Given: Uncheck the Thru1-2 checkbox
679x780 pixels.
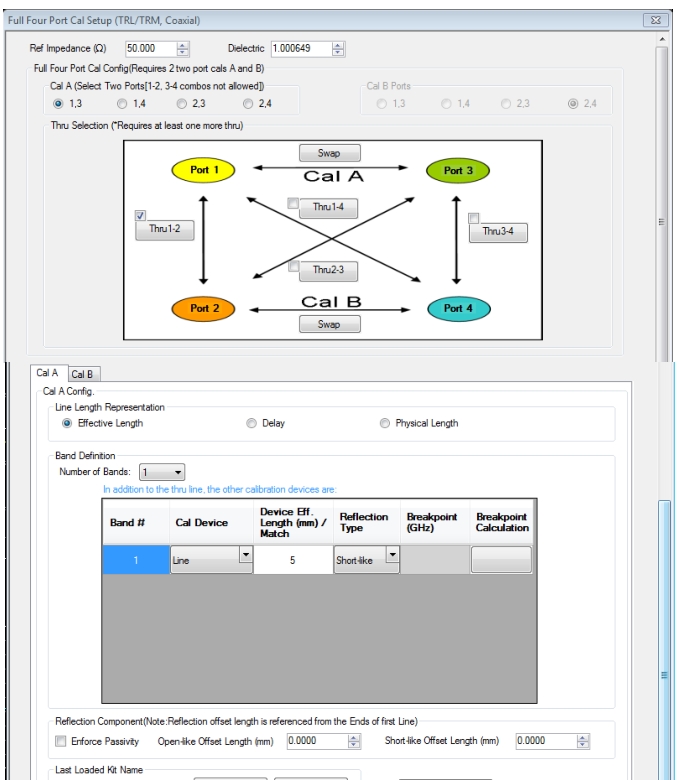Looking at the screenshot, I should point(140,215).
